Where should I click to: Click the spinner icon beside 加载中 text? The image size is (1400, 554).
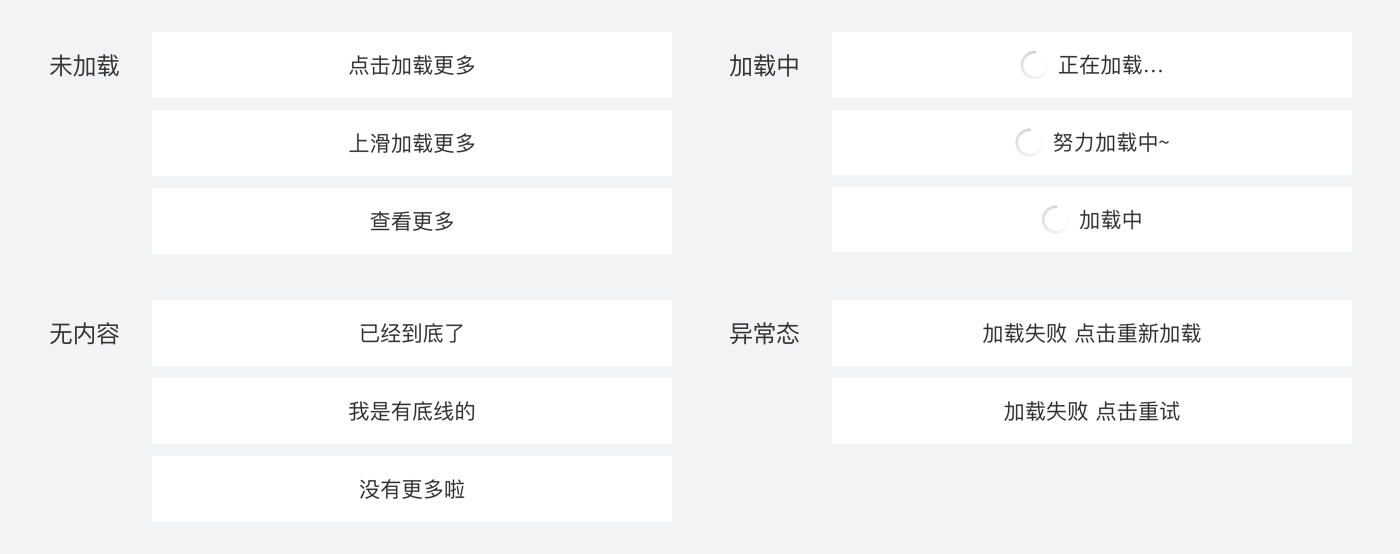[1055, 220]
